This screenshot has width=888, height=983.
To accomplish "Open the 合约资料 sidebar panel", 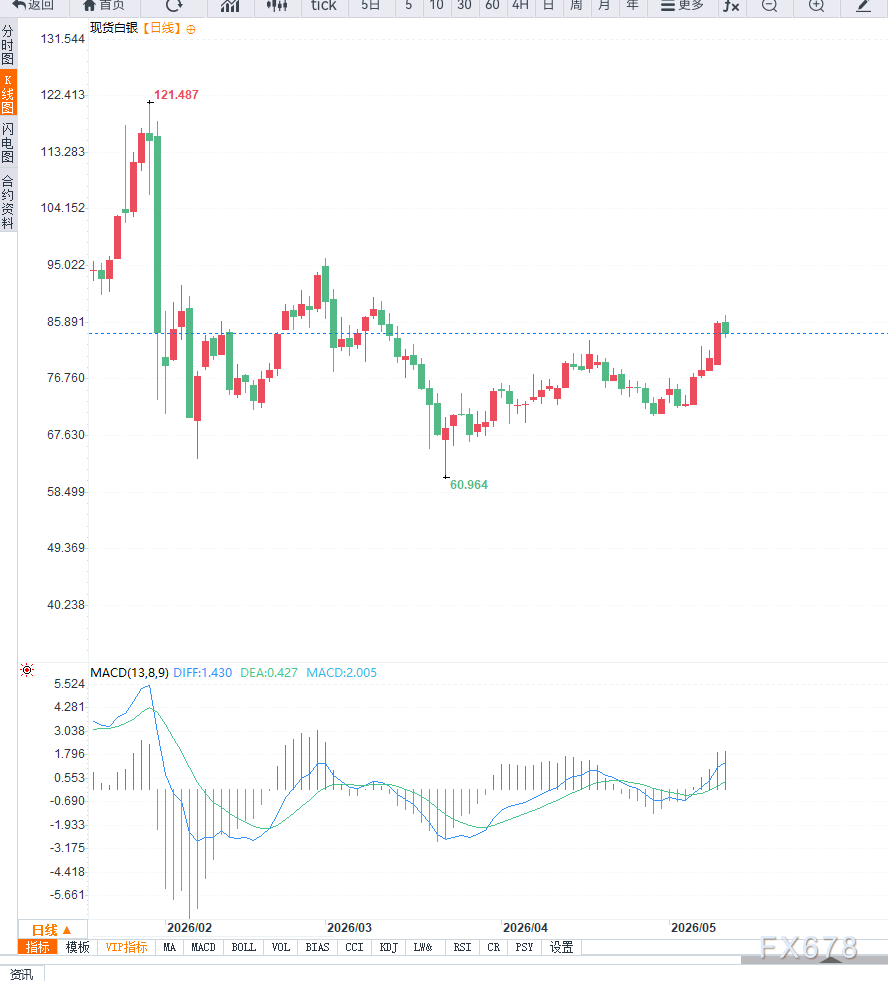I will click(8, 202).
